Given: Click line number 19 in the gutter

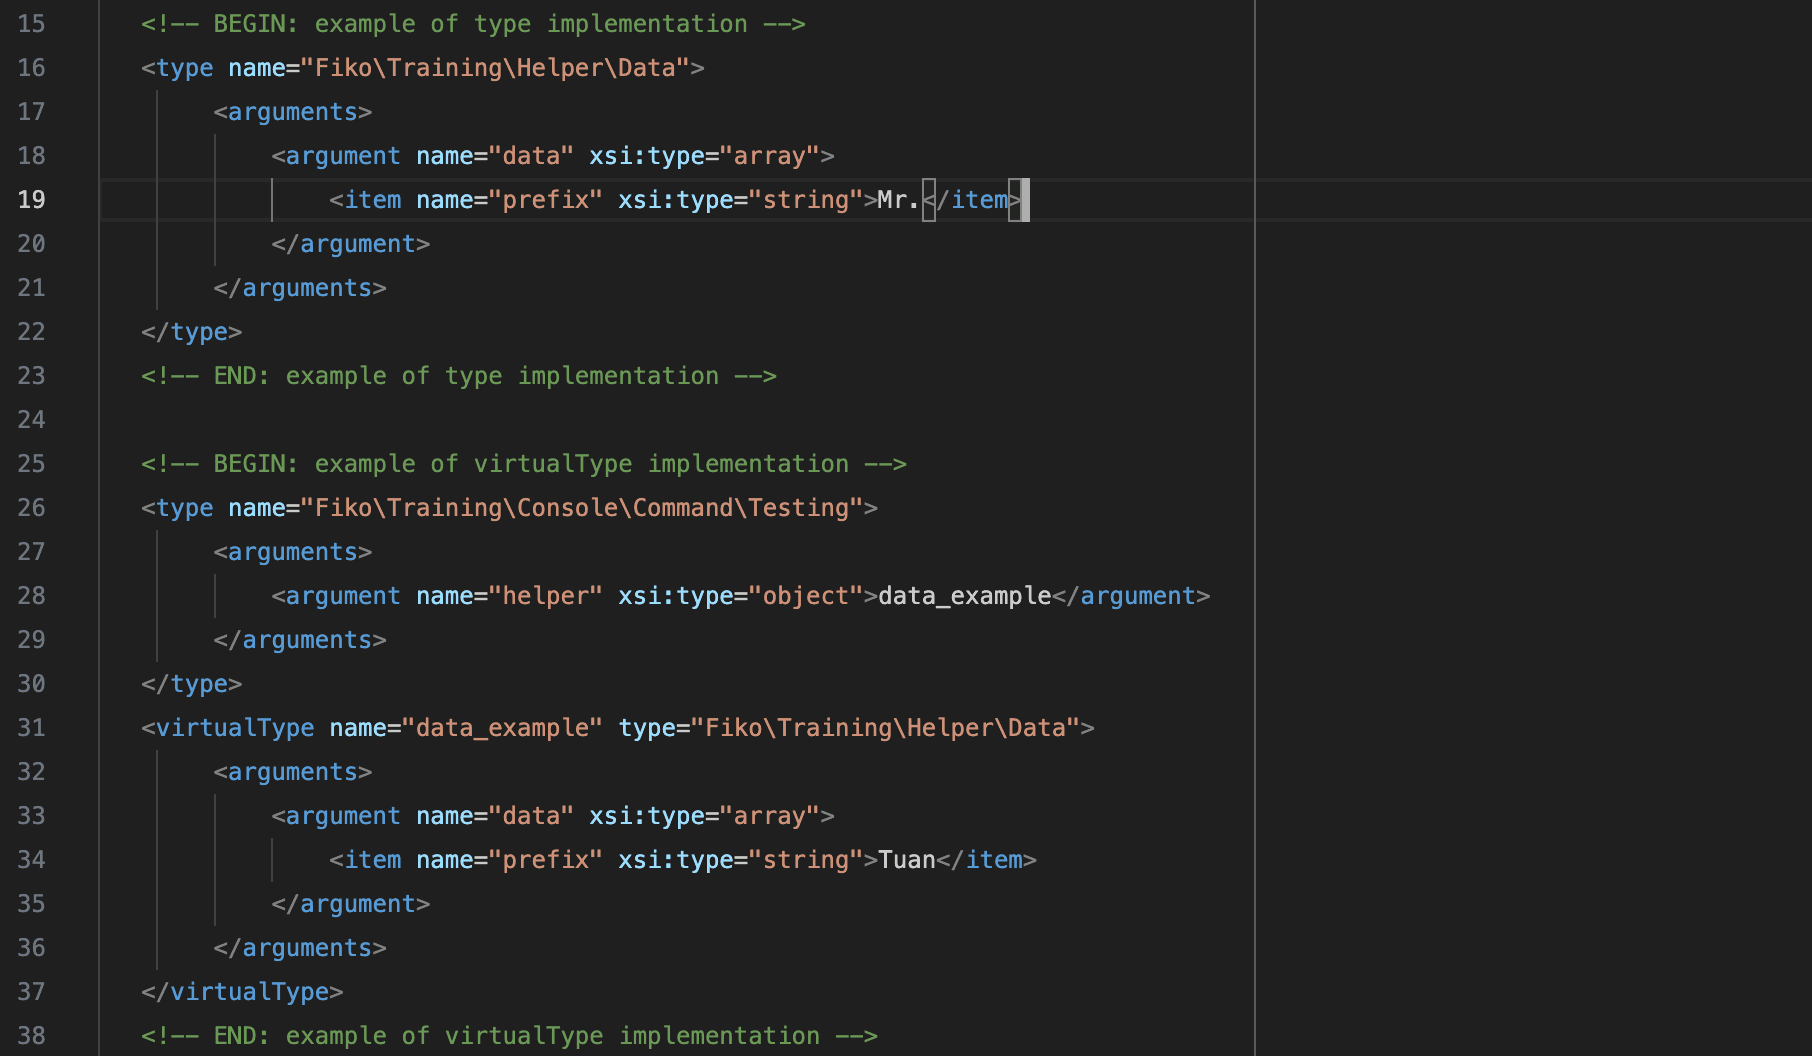Looking at the screenshot, I should [x=31, y=199].
